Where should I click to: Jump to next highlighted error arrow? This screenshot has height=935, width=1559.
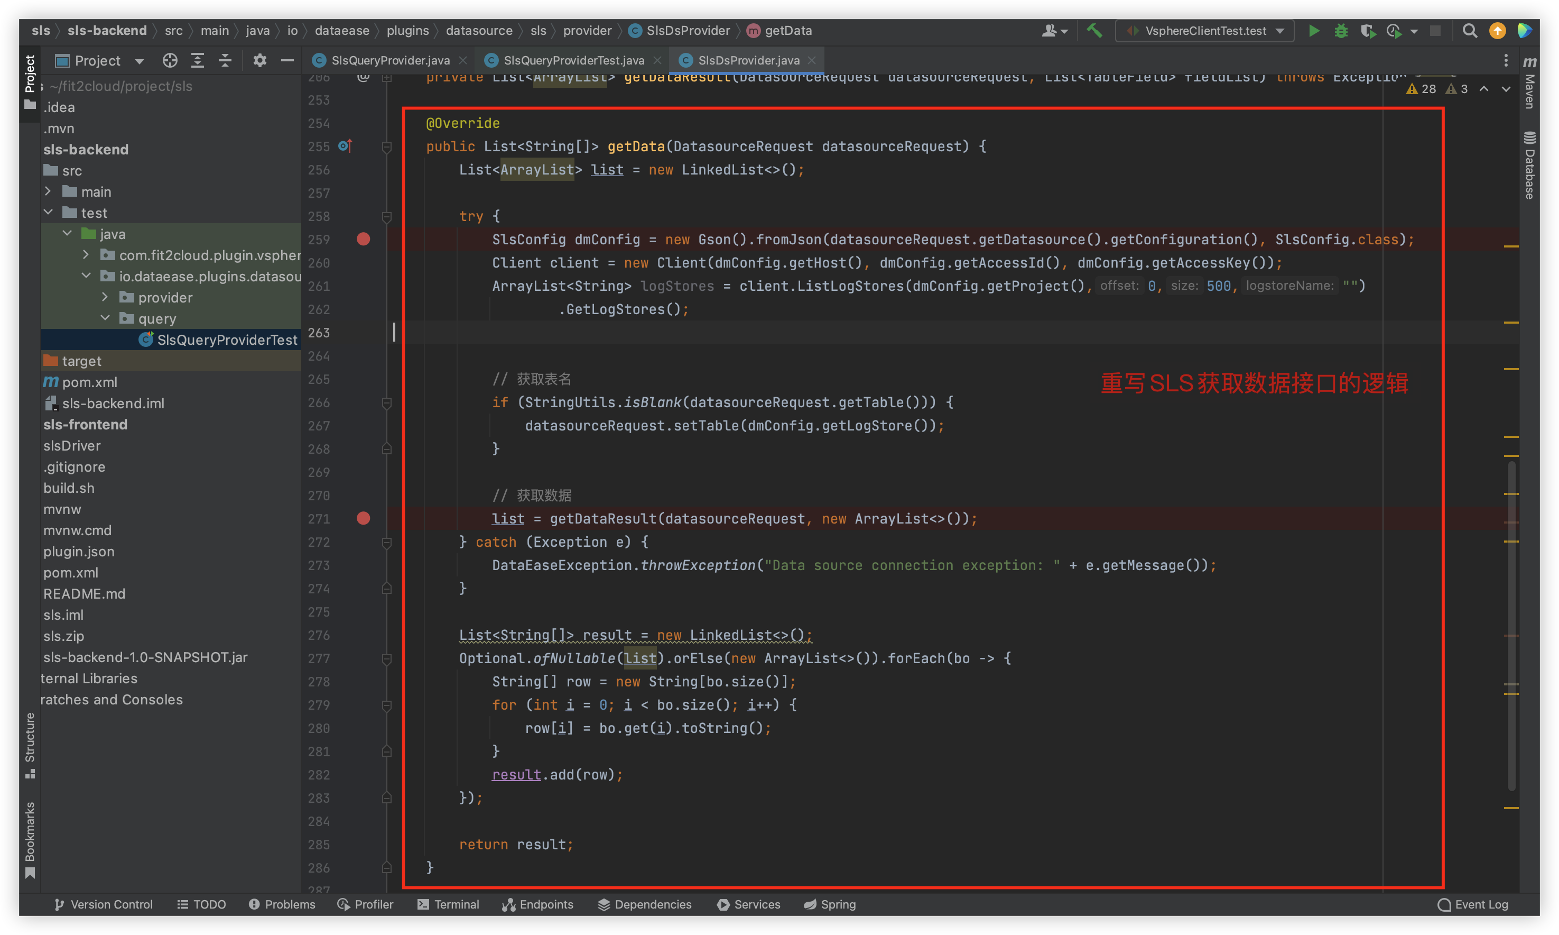pyautogui.click(x=1506, y=89)
